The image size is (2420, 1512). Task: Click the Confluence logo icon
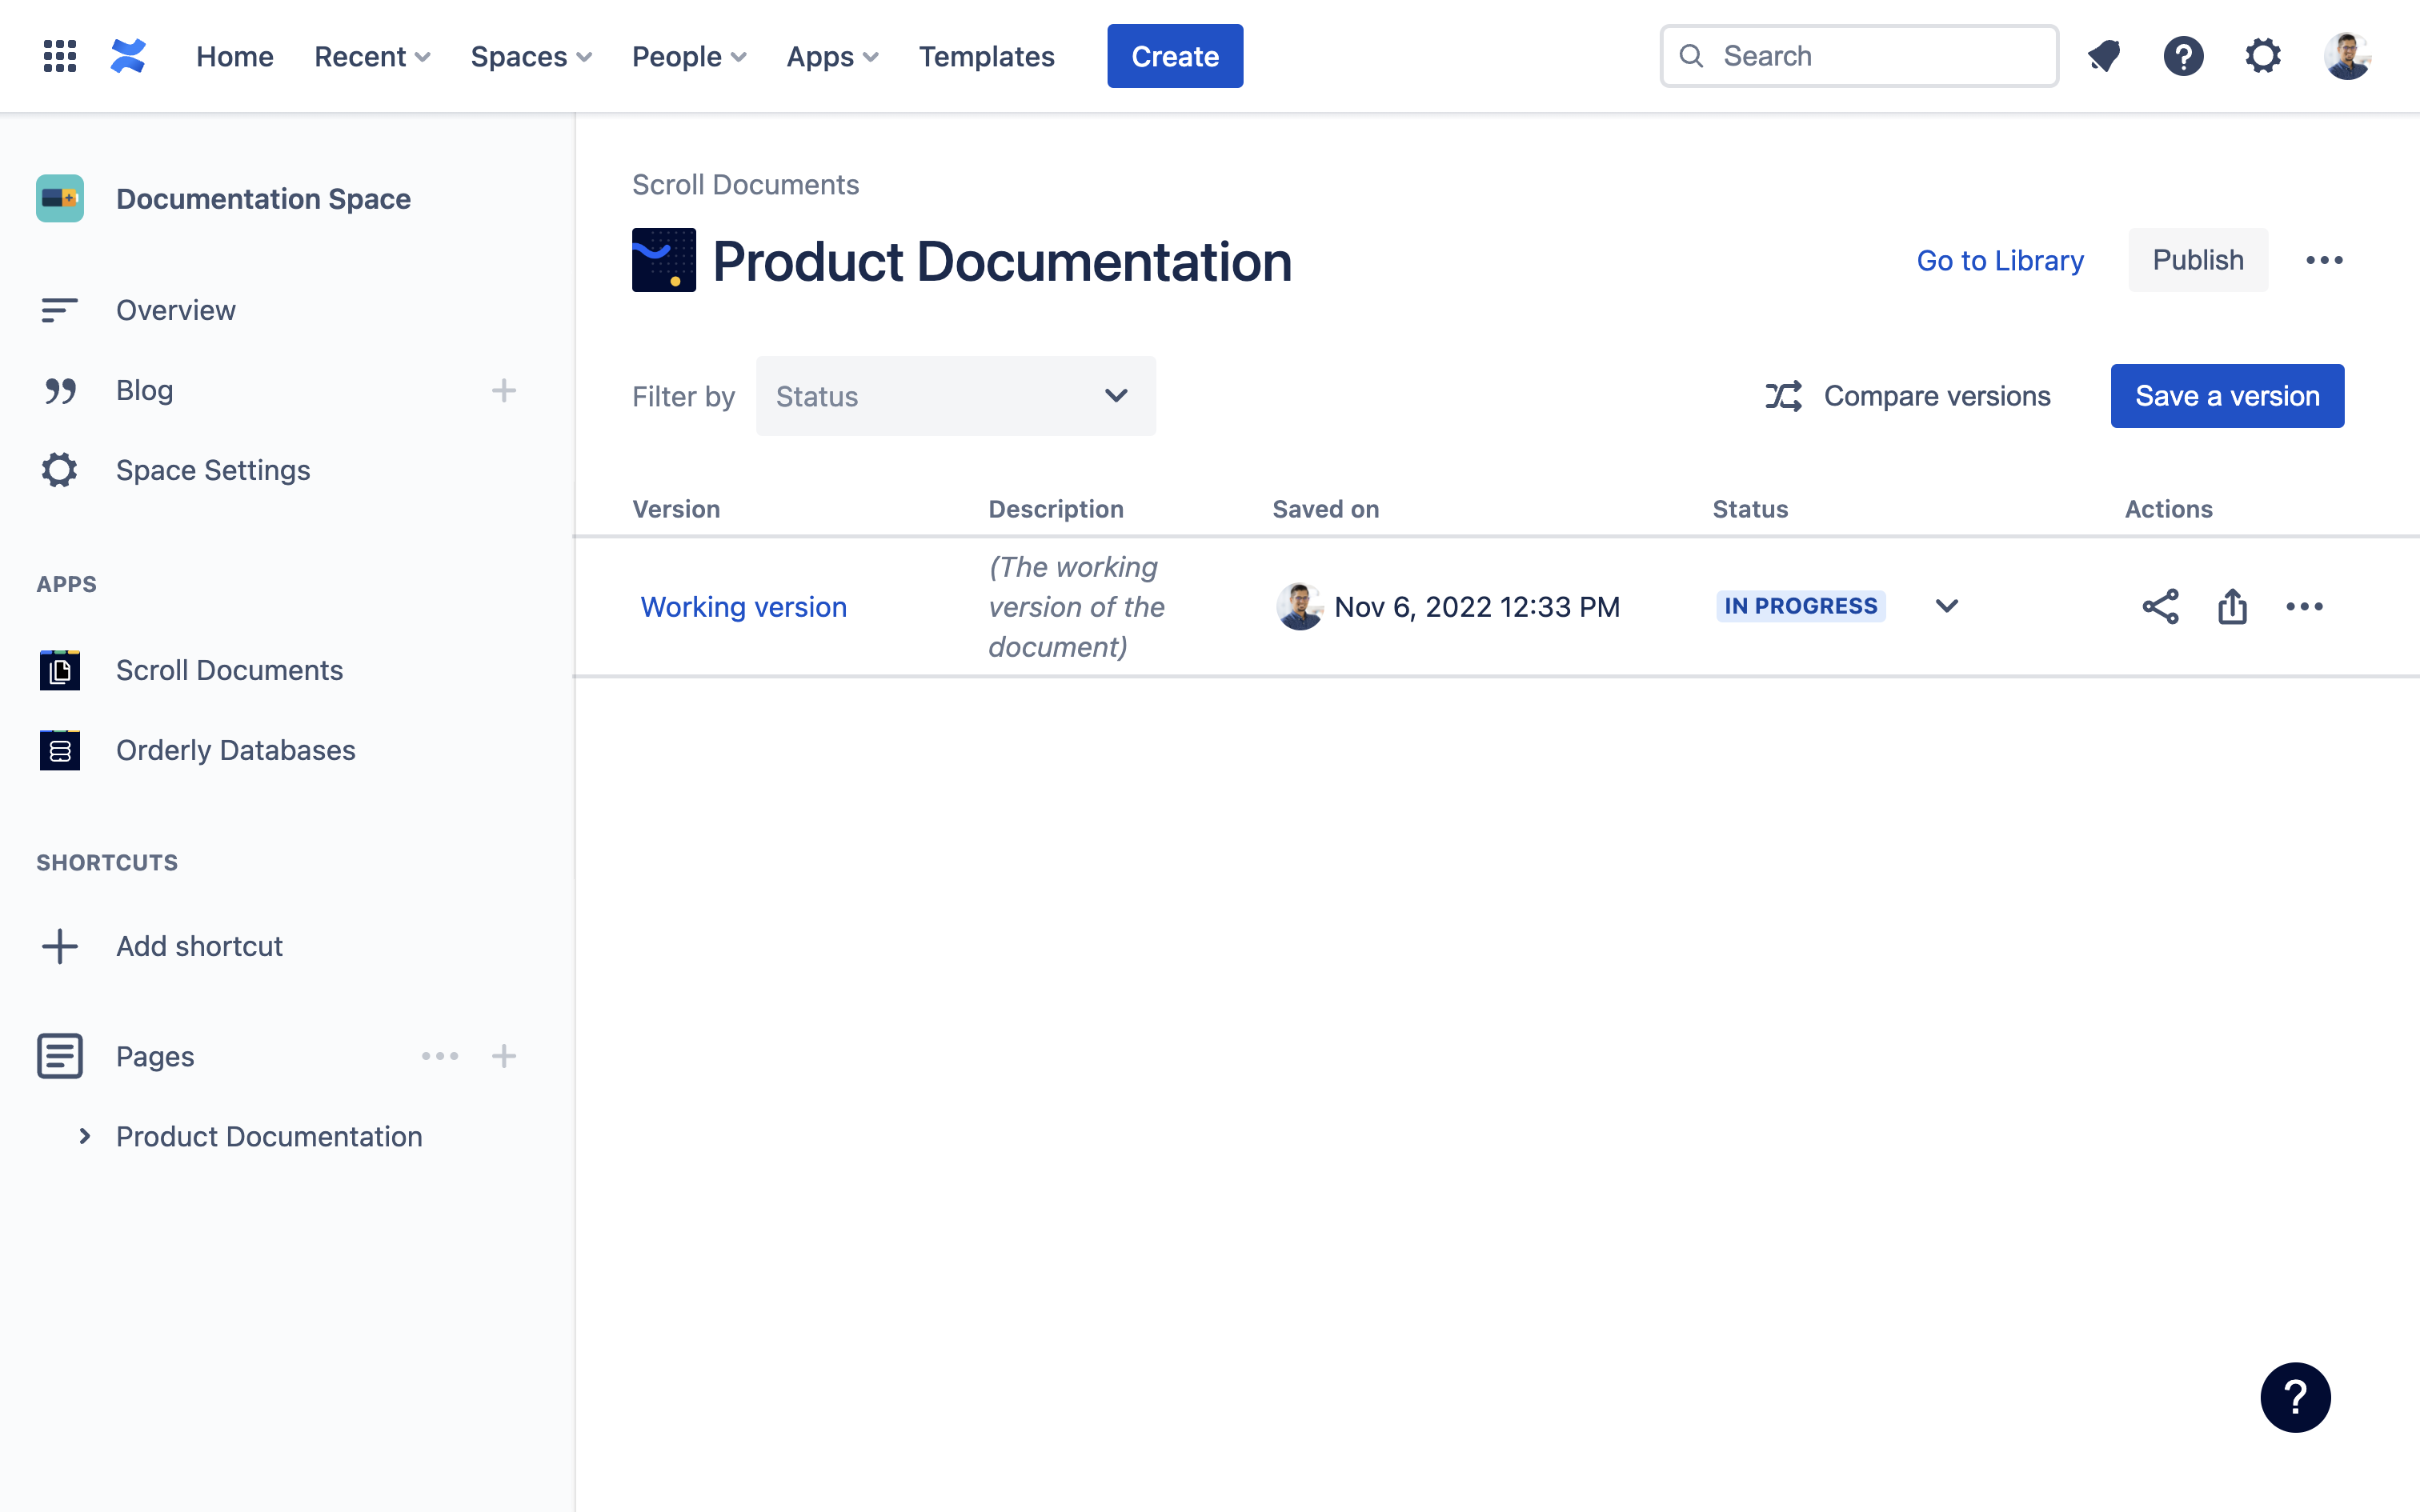128,56
